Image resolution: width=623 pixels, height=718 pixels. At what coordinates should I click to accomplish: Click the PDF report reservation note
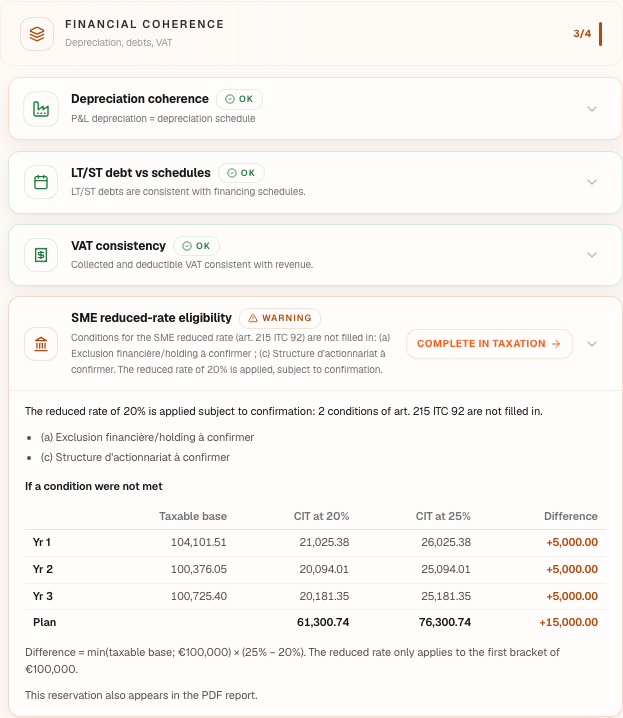(141, 696)
